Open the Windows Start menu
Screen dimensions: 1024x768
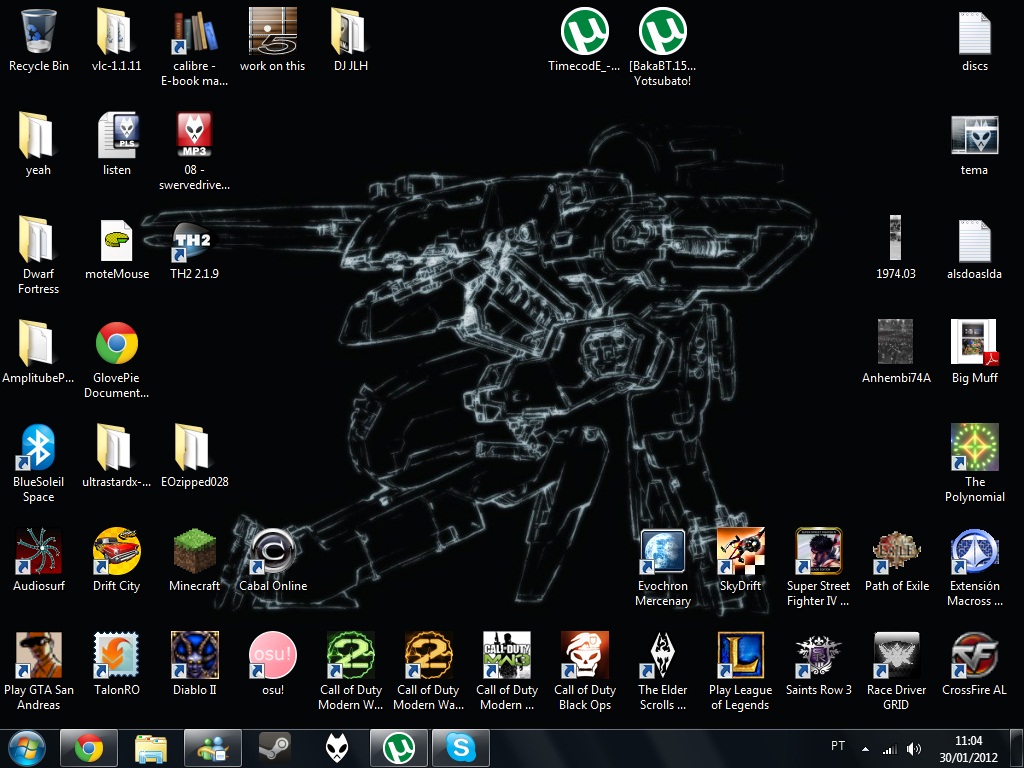(x=26, y=748)
